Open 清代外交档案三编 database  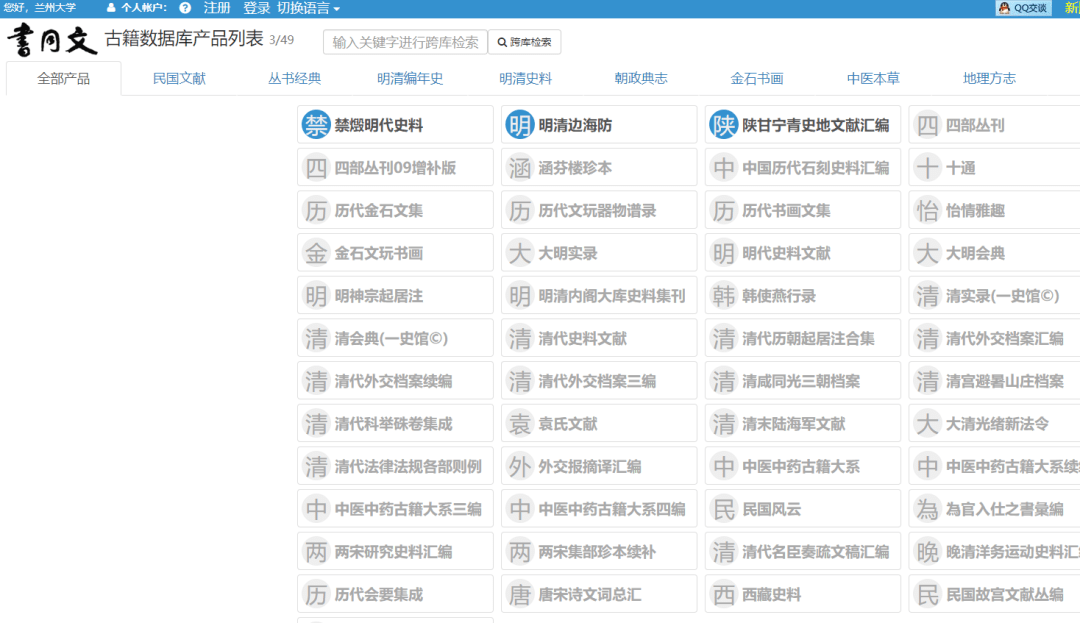pyautogui.click(x=599, y=381)
